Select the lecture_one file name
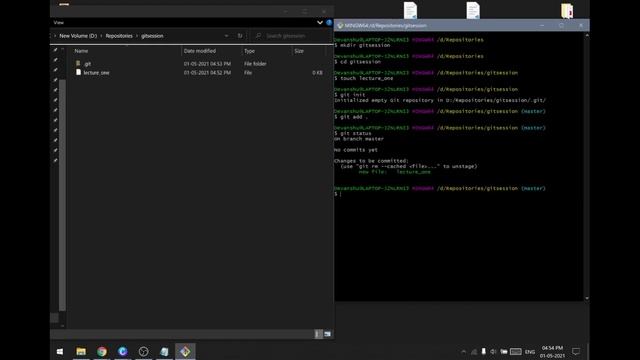Screen dimensions: 640x360 click(96, 73)
